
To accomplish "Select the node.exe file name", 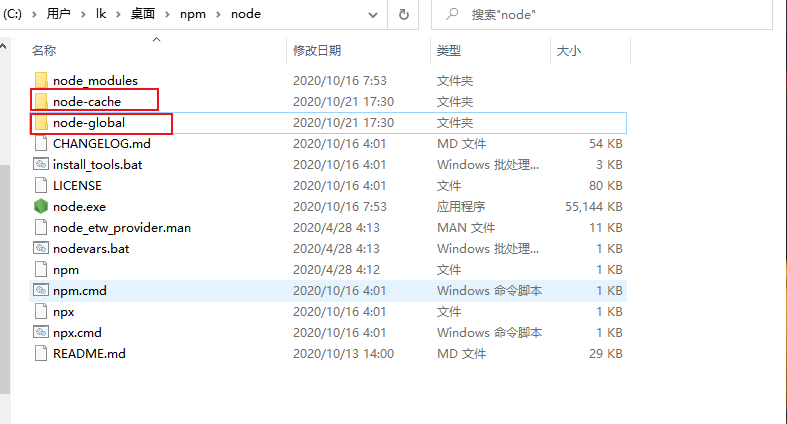I will click(x=79, y=207).
